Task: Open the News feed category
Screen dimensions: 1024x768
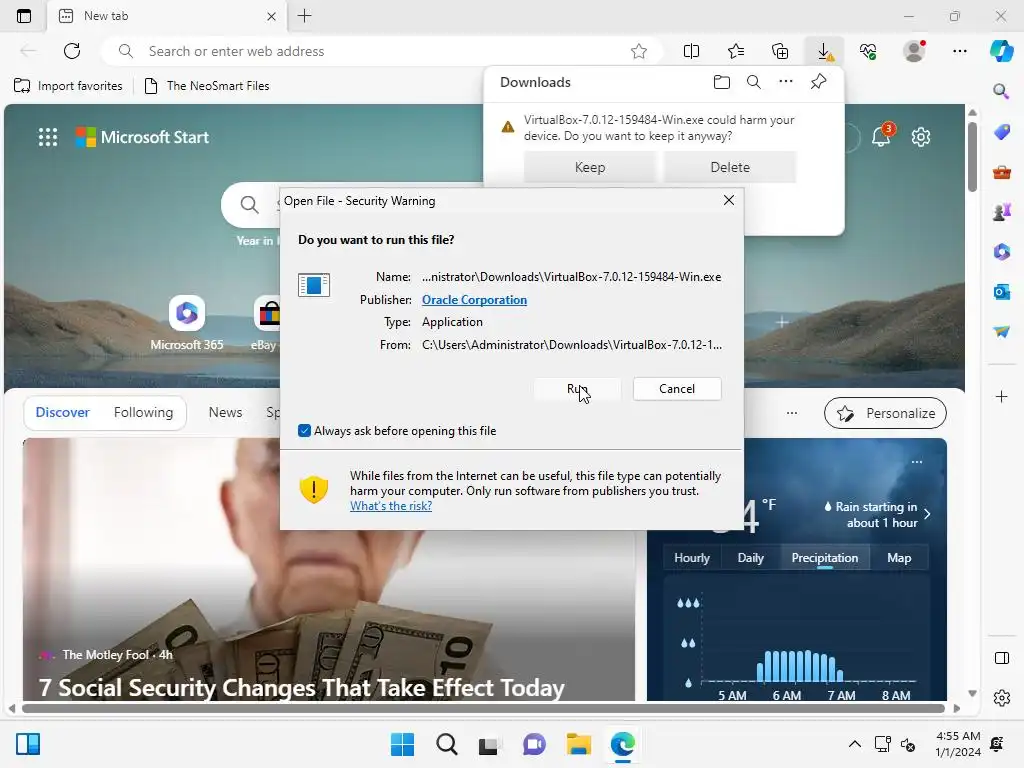Action: [x=225, y=412]
